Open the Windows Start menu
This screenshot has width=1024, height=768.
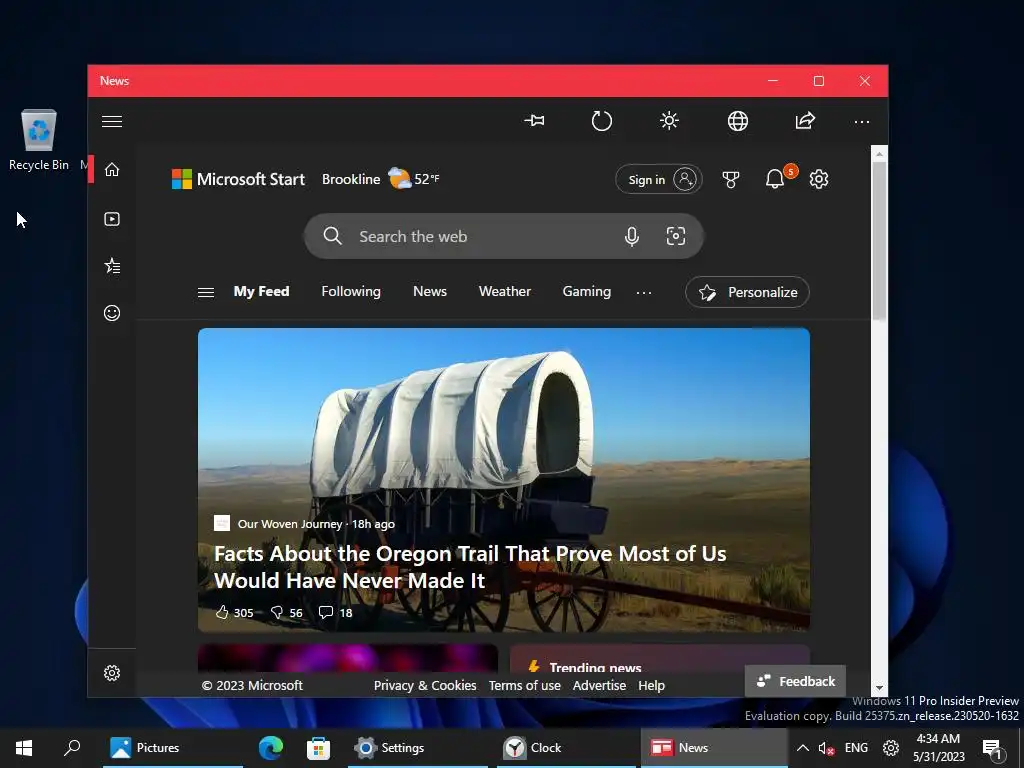tap(24, 748)
